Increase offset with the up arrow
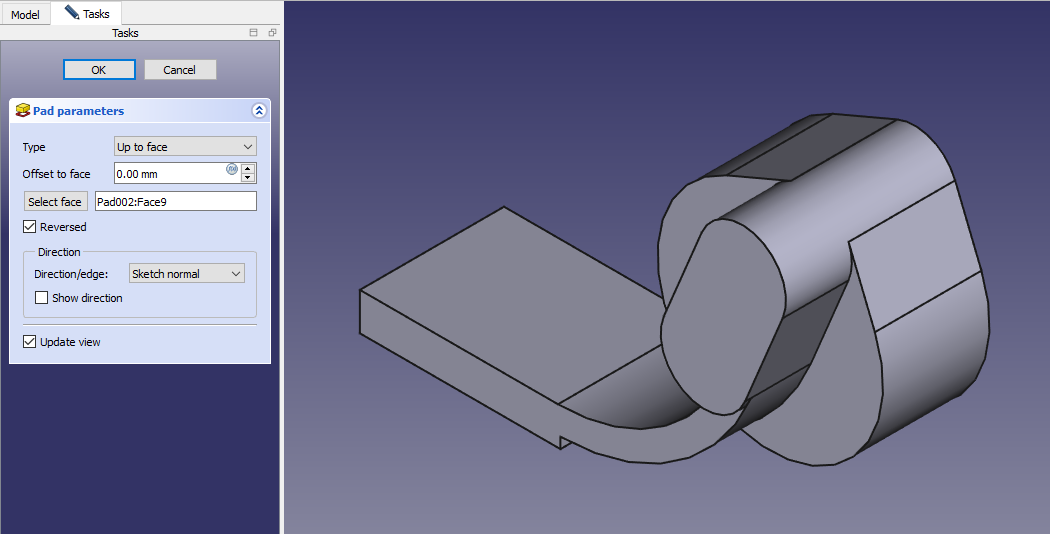The image size is (1050, 534). (x=248, y=168)
